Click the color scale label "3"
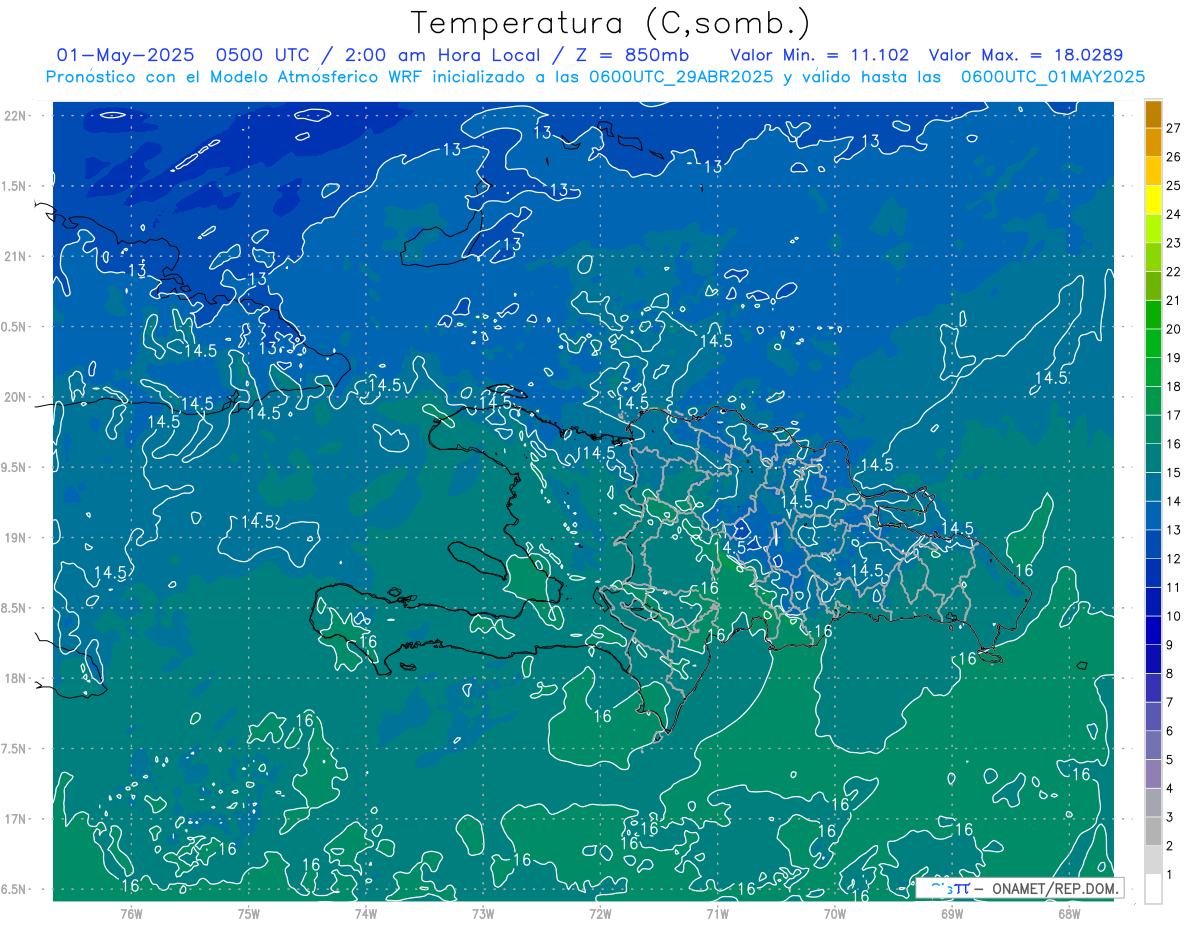 pos(1171,818)
